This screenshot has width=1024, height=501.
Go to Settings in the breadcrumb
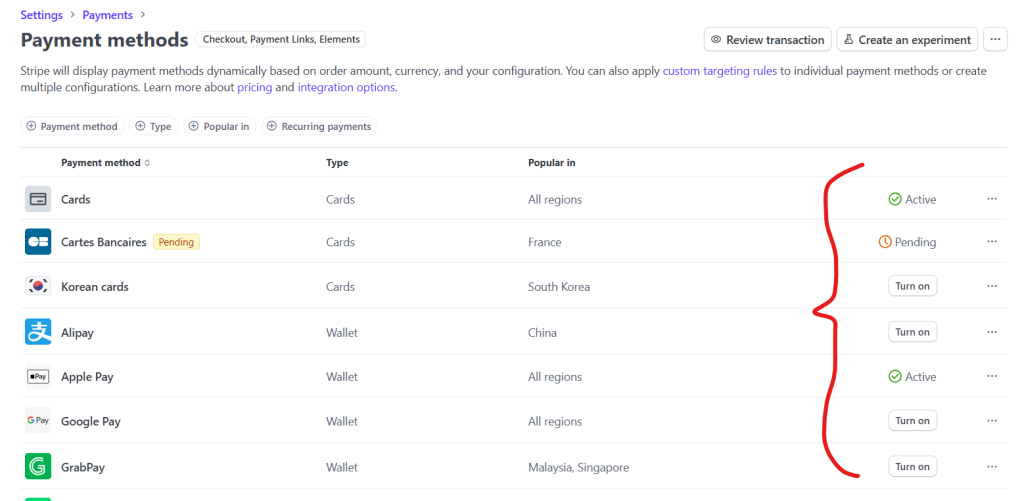(x=41, y=15)
